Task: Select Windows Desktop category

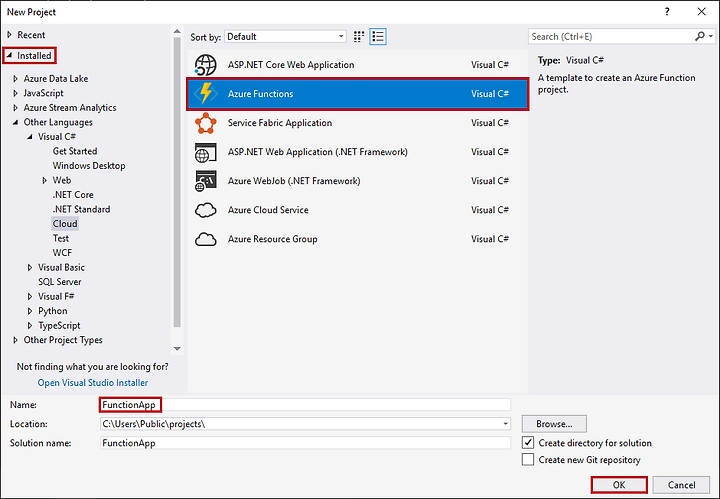Action: pyautogui.click(x=89, y=166)
